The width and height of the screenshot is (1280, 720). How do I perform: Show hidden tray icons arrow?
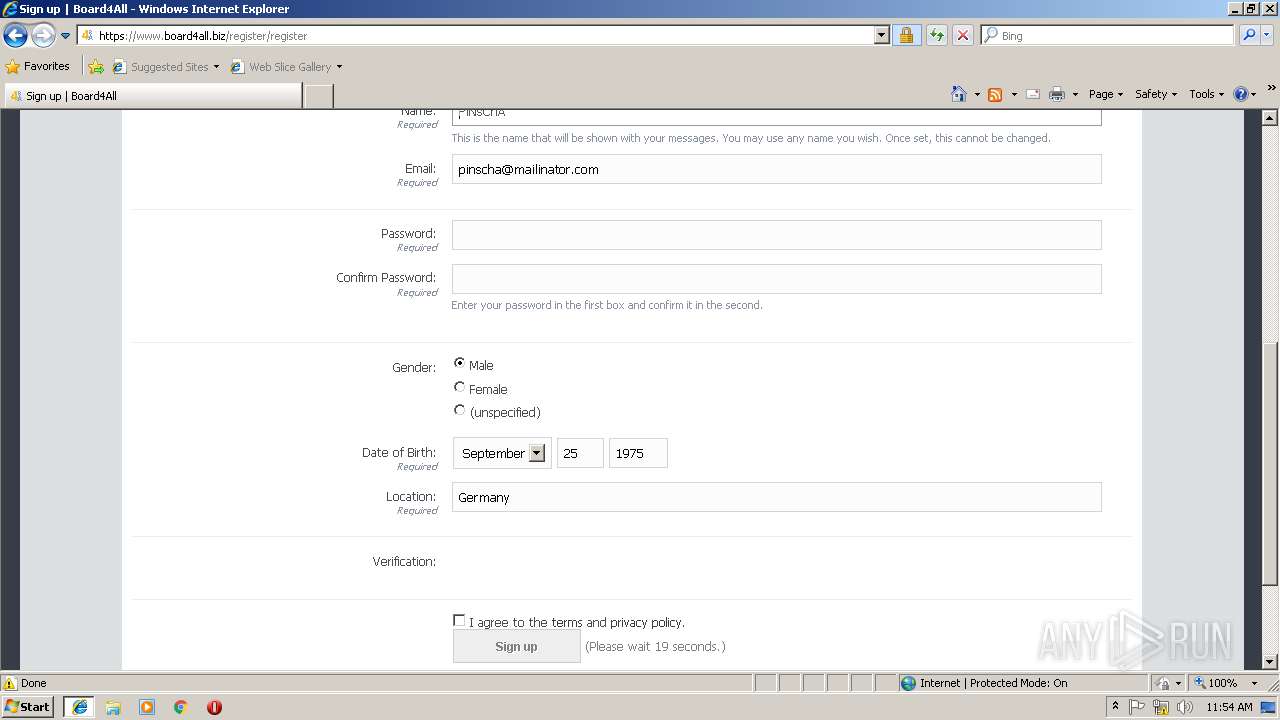(x=1115, y=707)
